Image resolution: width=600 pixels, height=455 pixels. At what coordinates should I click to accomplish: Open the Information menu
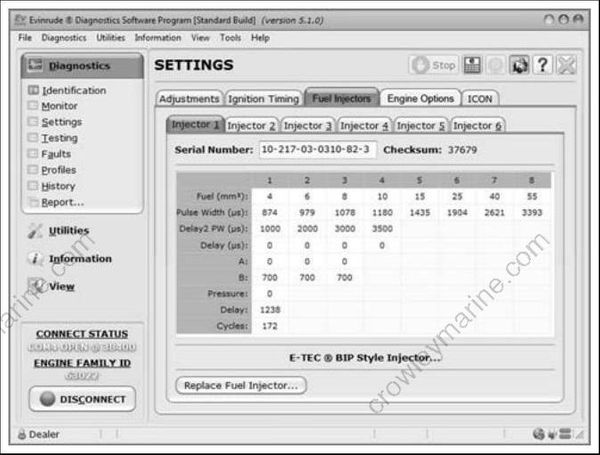click(x=158, y=38)
